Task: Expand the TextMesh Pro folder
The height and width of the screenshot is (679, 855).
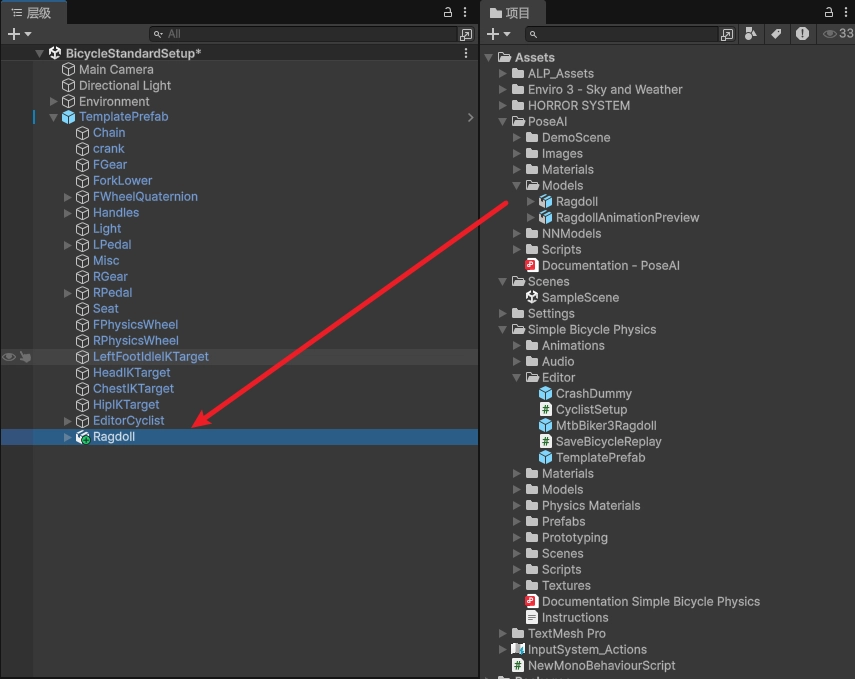Action: point(503,633)
